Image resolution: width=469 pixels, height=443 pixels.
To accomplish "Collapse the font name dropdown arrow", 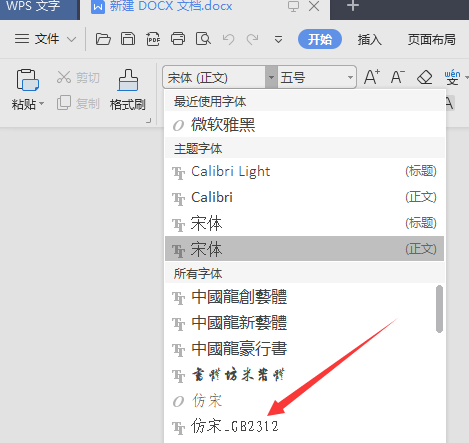I will coord(271,77).
